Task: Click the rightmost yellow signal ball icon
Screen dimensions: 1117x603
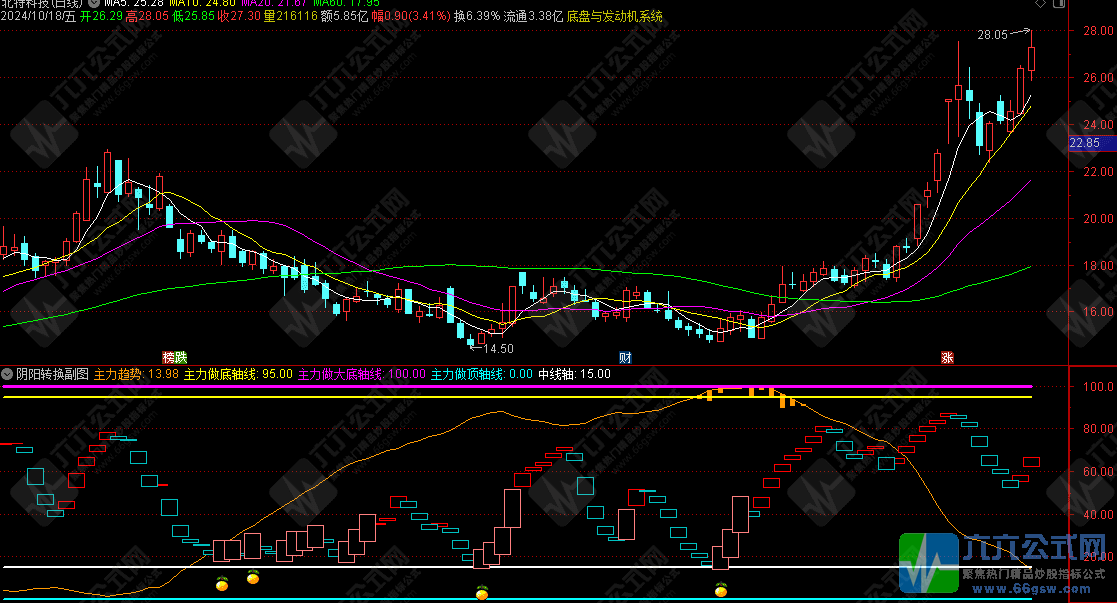Action: [x=721, y=590]
